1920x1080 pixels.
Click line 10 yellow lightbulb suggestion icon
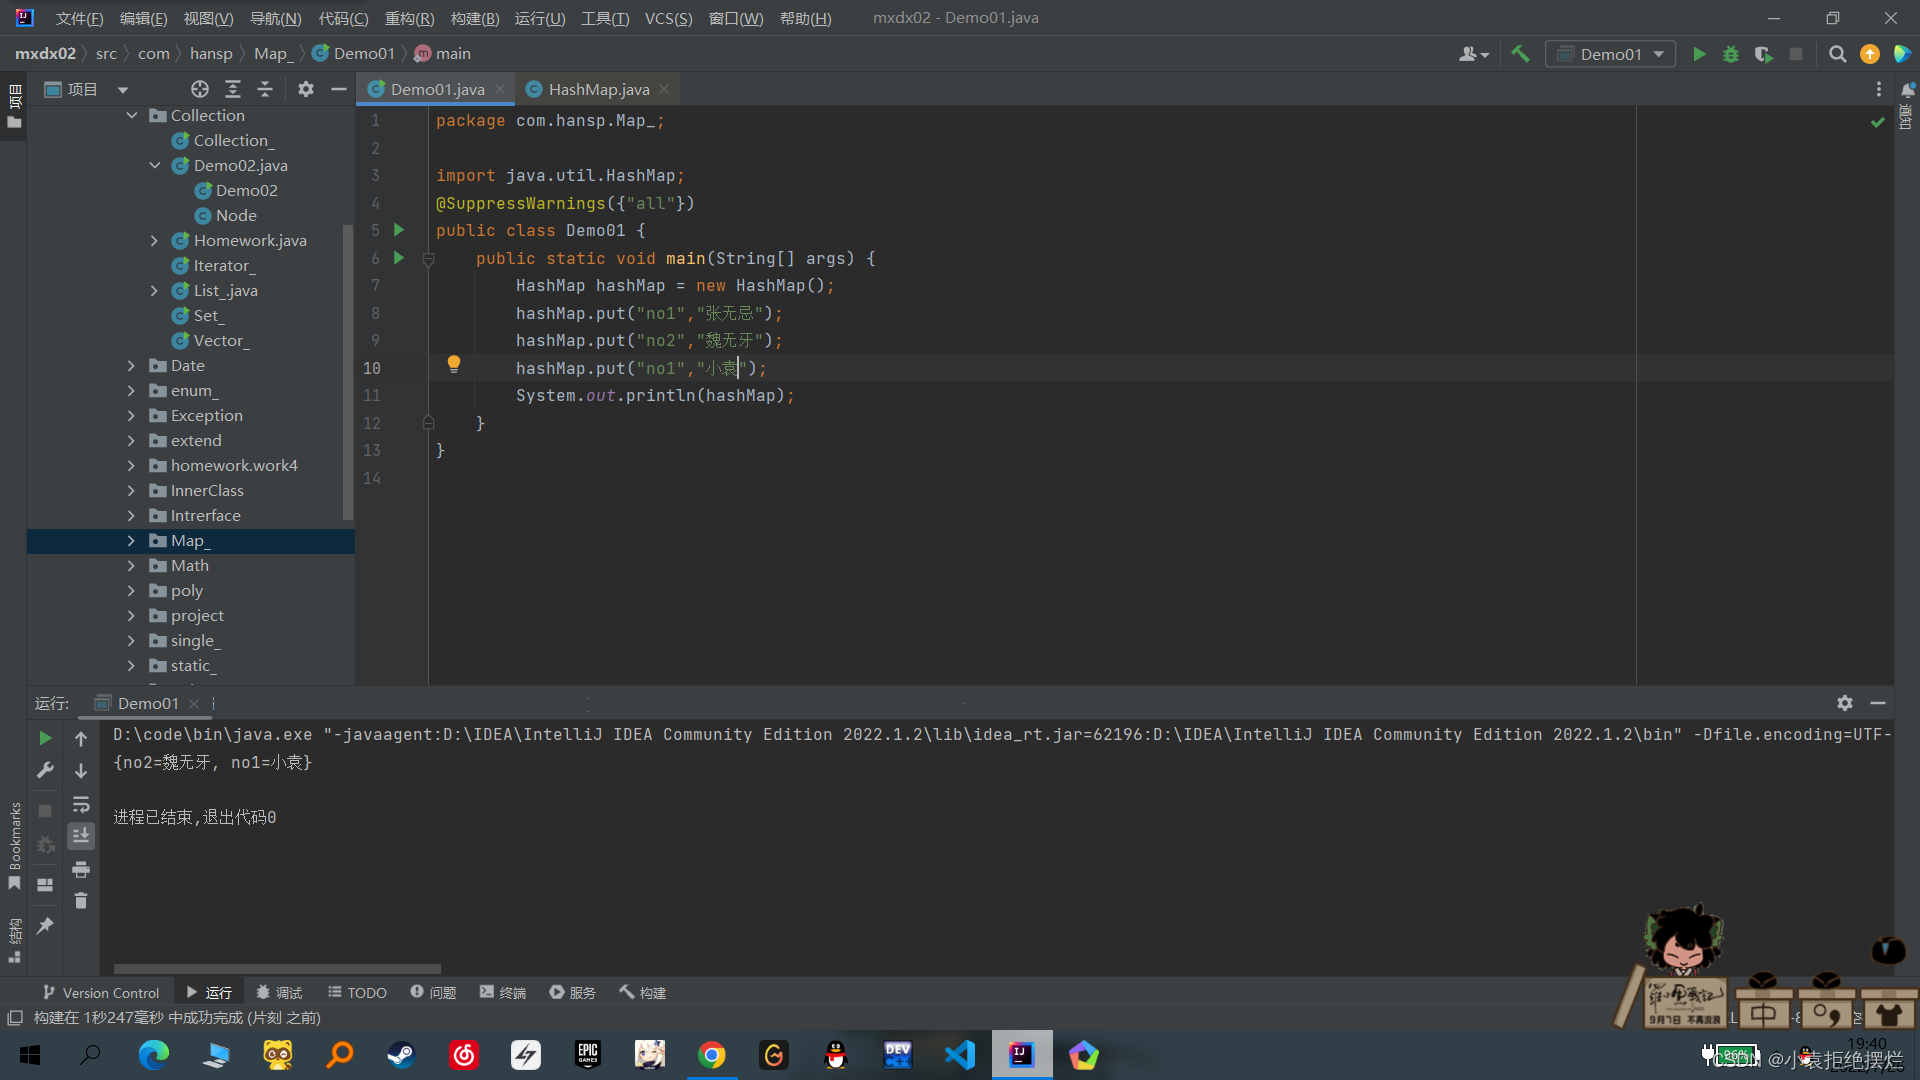point(454,367)
